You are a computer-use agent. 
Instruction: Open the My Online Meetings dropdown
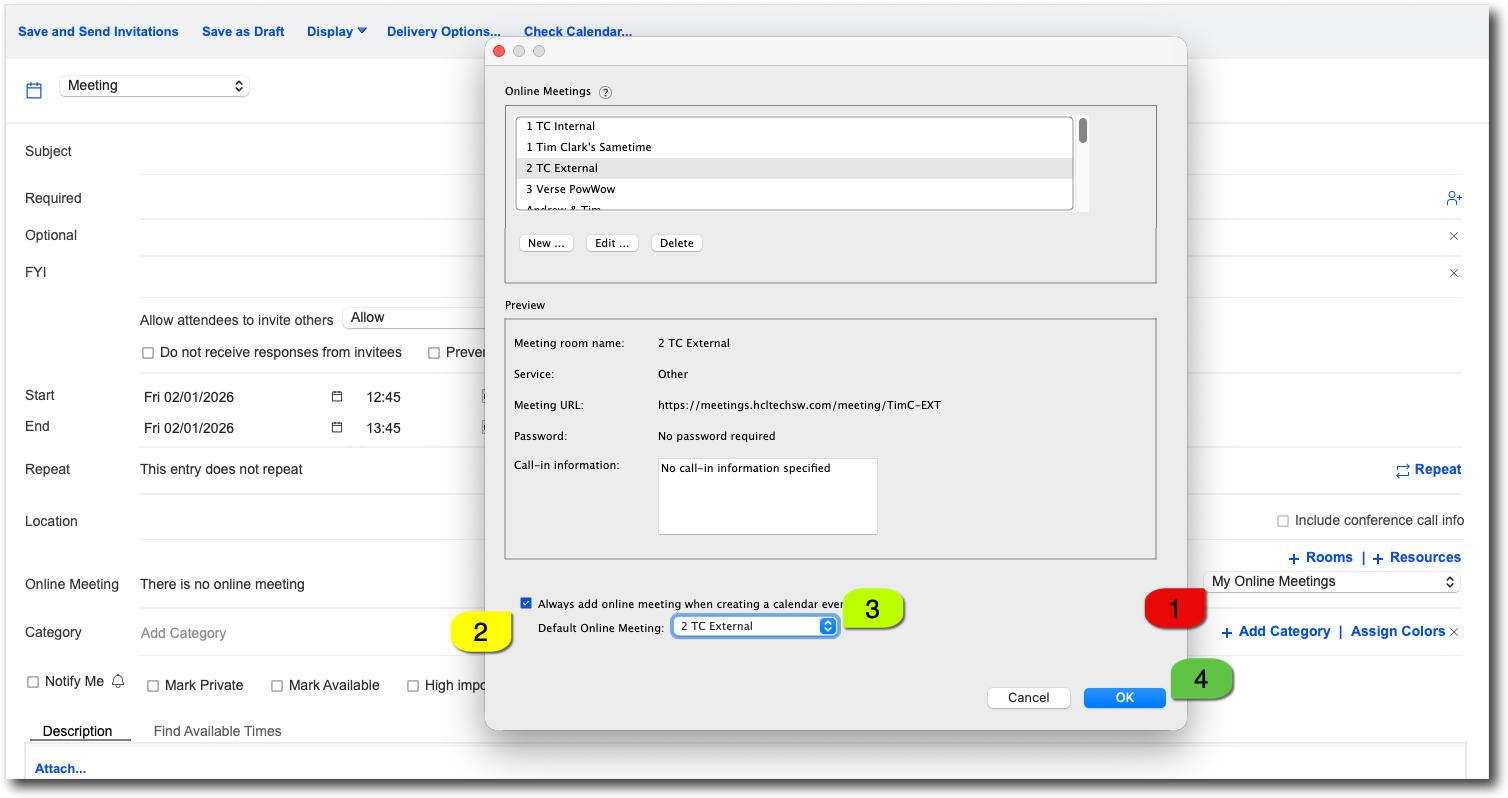point(1331,582)
